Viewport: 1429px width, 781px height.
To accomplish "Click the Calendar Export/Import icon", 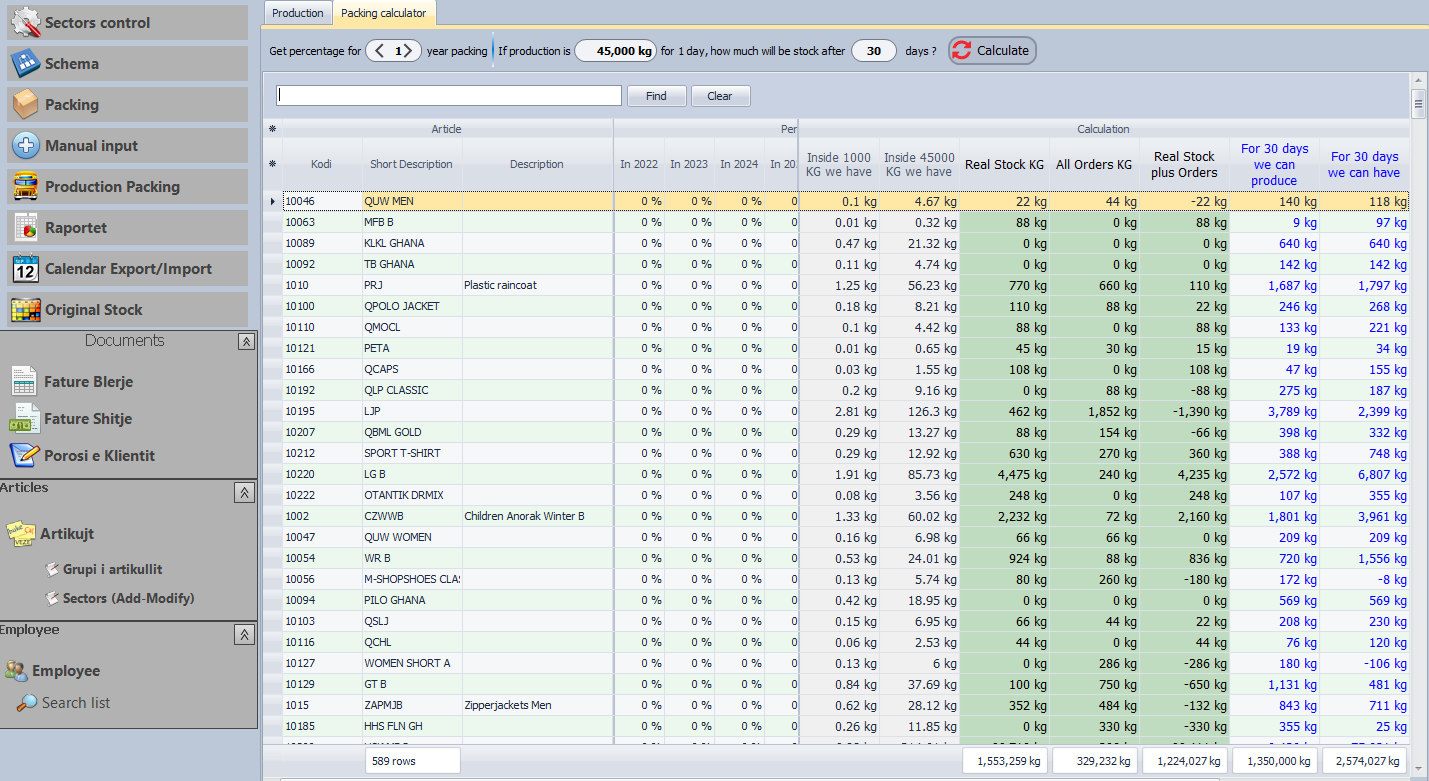I will 26,268.
